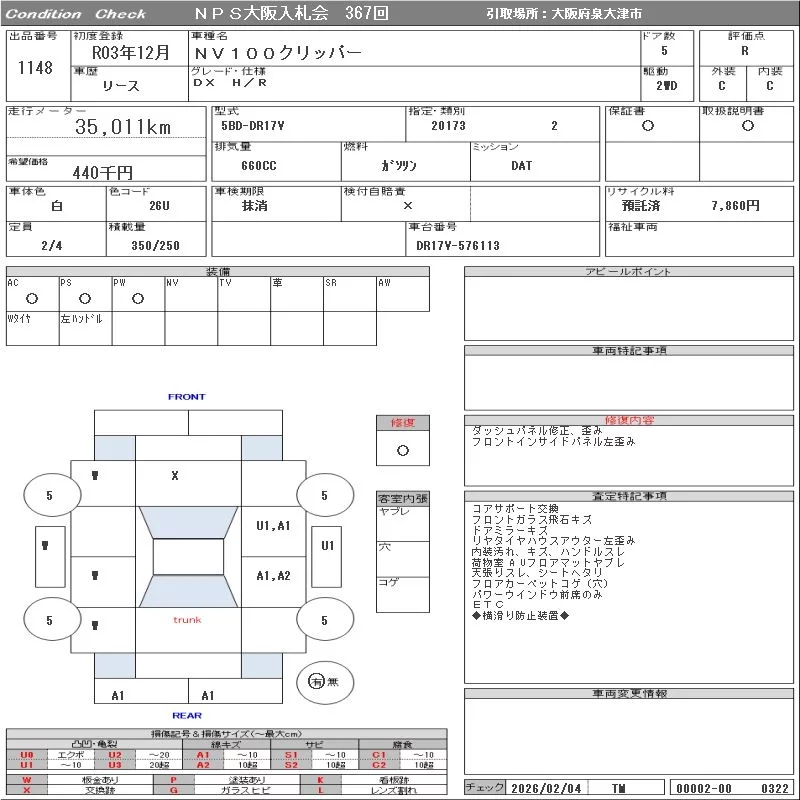The width and height of the screenshot is (800, 800).
Task: Toggle the PW equipment circle
Action: pos(138,298)
